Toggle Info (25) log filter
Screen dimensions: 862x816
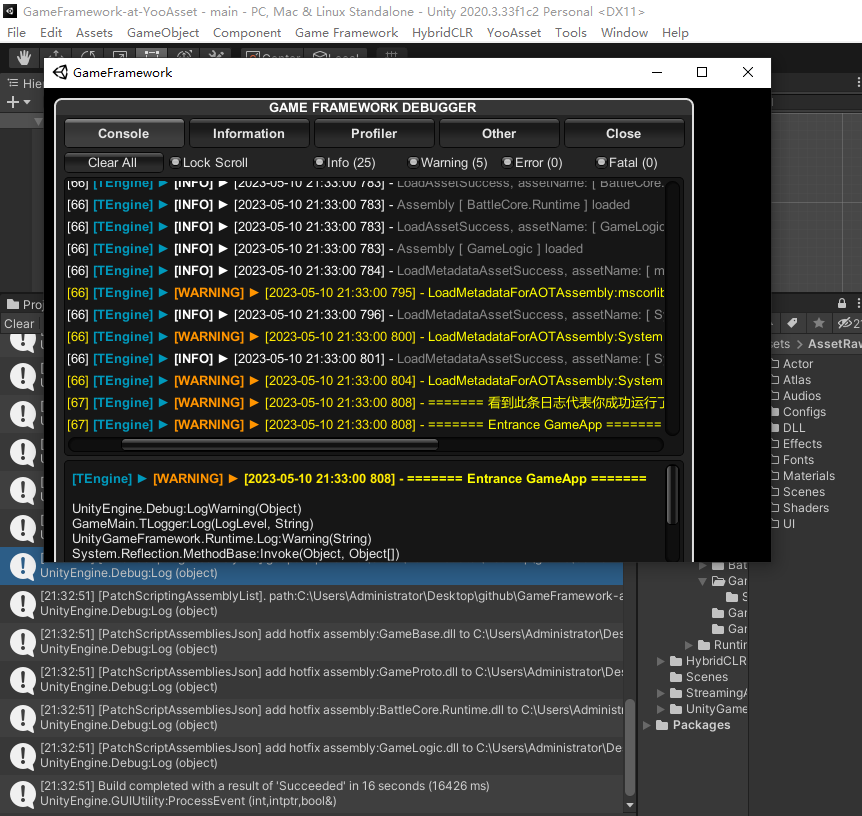pyautogui.click(x=345, y=163)
